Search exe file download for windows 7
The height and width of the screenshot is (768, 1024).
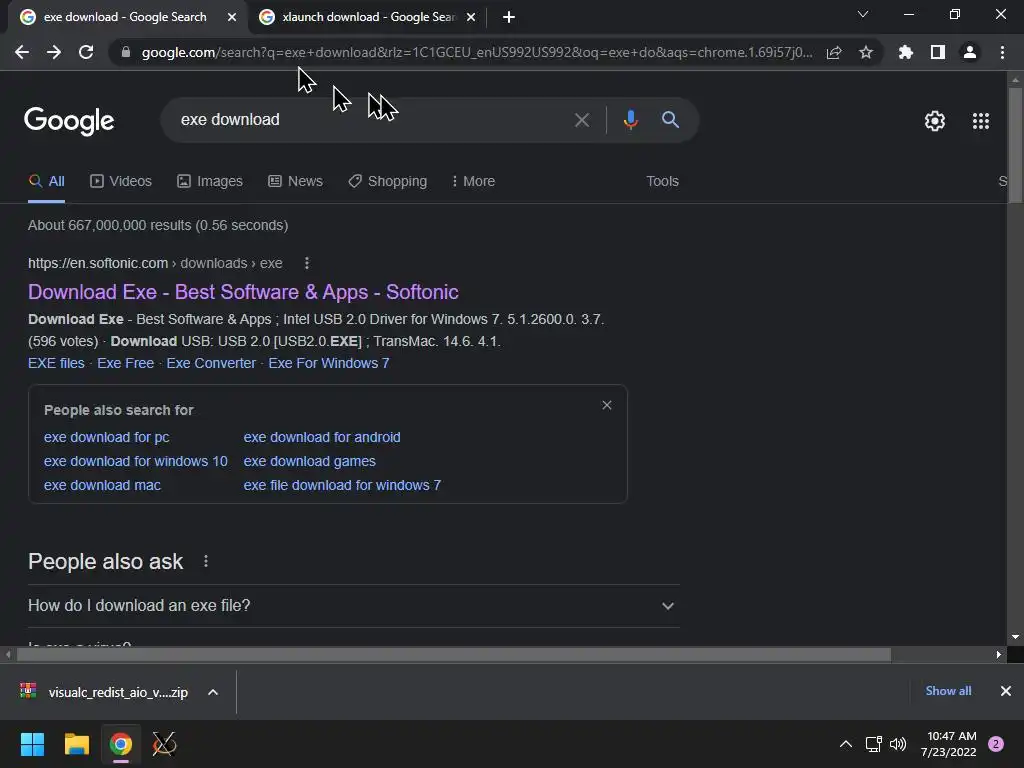[x=342, y=485]
